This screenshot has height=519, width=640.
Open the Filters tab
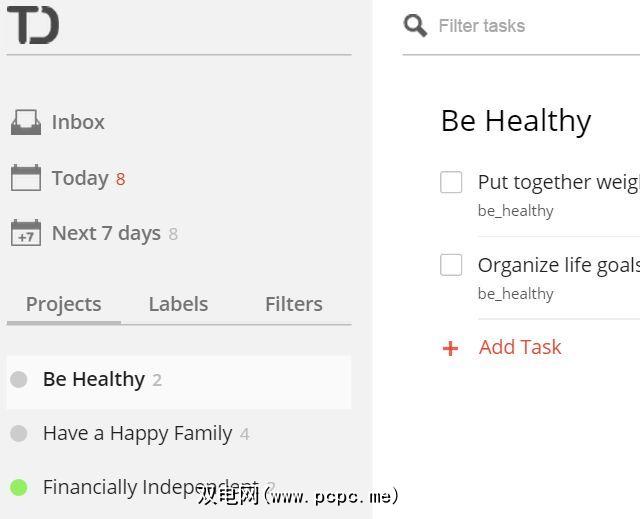[x=293, y=304]
